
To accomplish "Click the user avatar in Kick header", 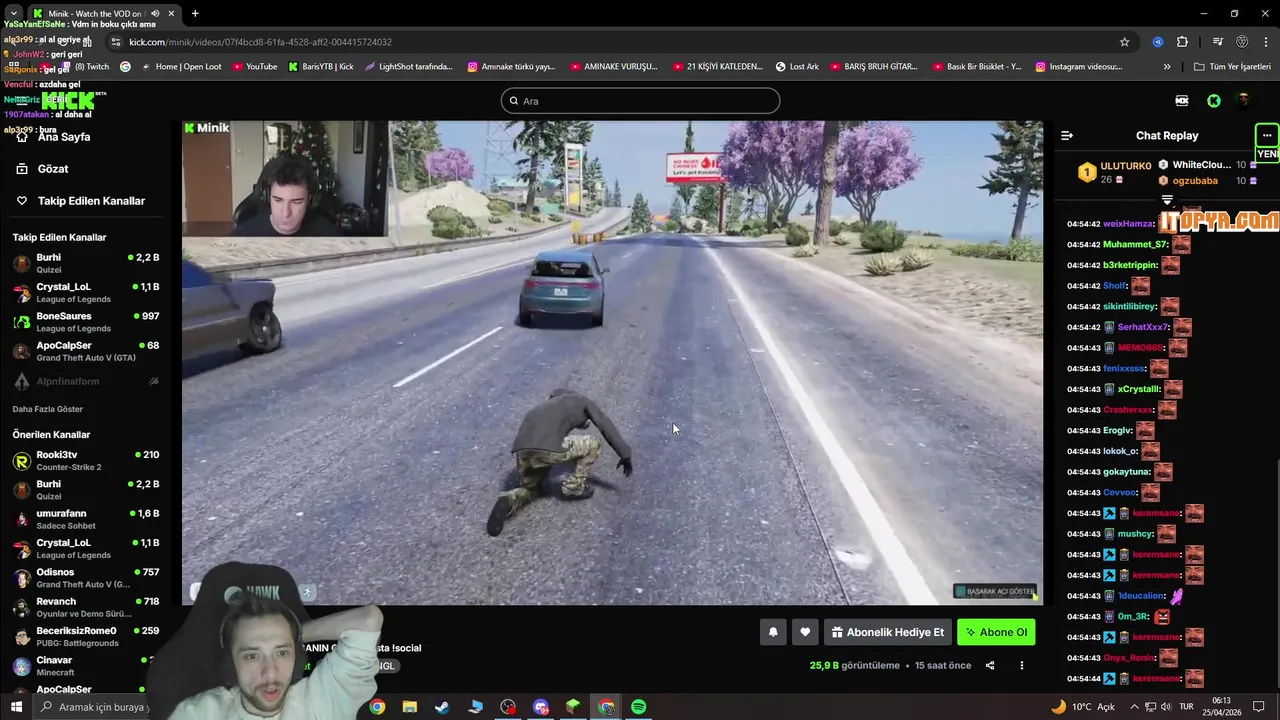I will tap(1243, 100).
